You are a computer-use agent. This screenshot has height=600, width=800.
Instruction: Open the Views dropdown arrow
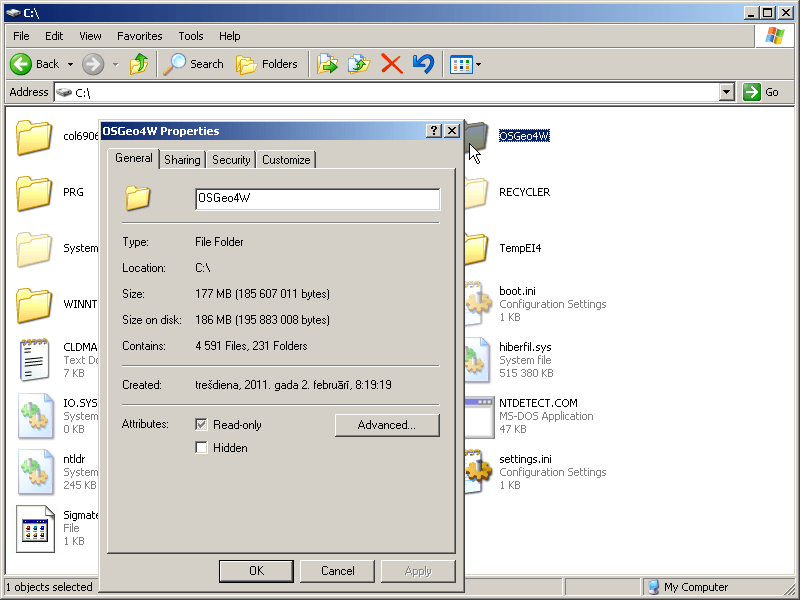479,65
